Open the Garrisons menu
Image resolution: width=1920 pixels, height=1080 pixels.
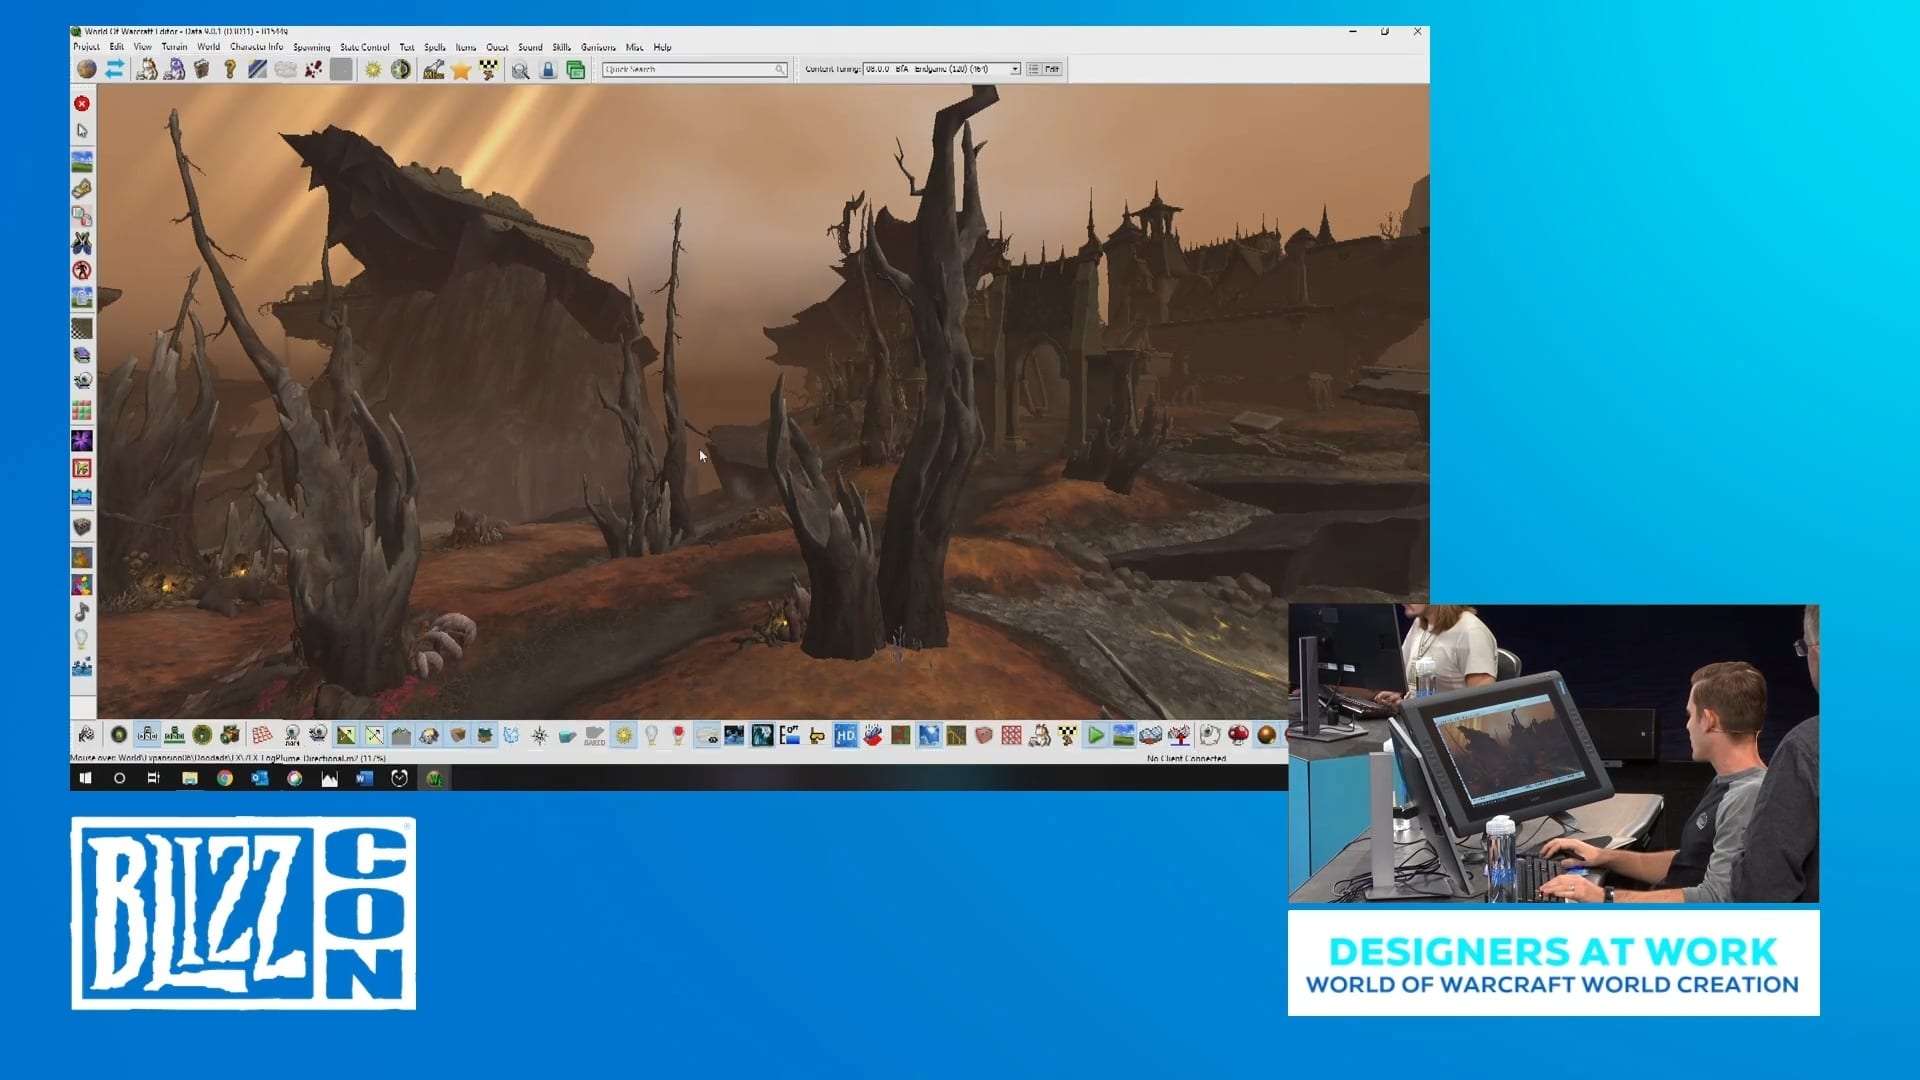pos(598,47)
